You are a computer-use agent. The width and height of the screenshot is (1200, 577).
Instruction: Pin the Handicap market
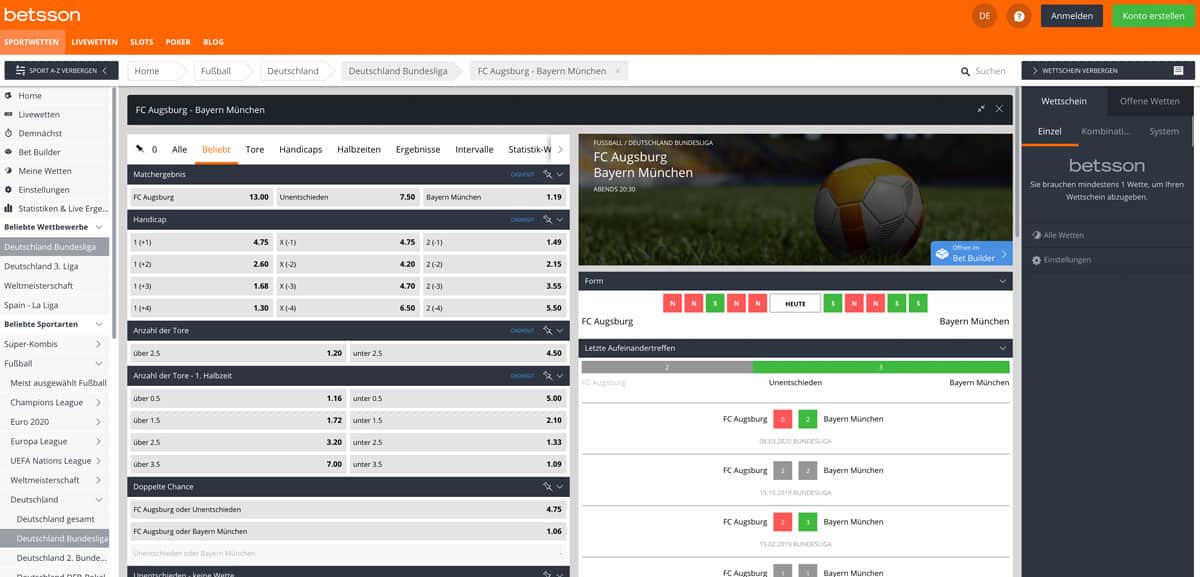pyautogui.click(x=547, y=219)
